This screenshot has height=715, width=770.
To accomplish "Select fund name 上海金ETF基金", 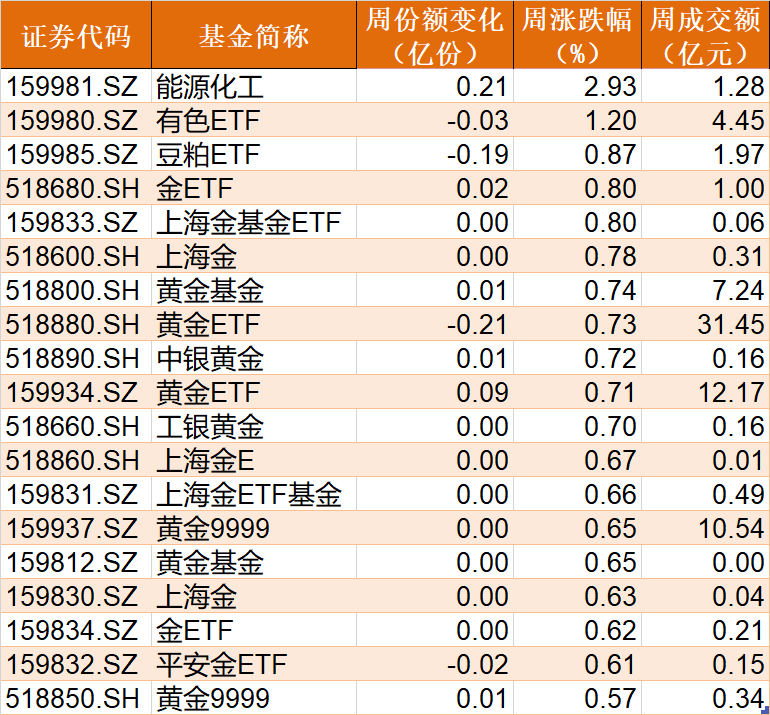I will click(254, 494).
